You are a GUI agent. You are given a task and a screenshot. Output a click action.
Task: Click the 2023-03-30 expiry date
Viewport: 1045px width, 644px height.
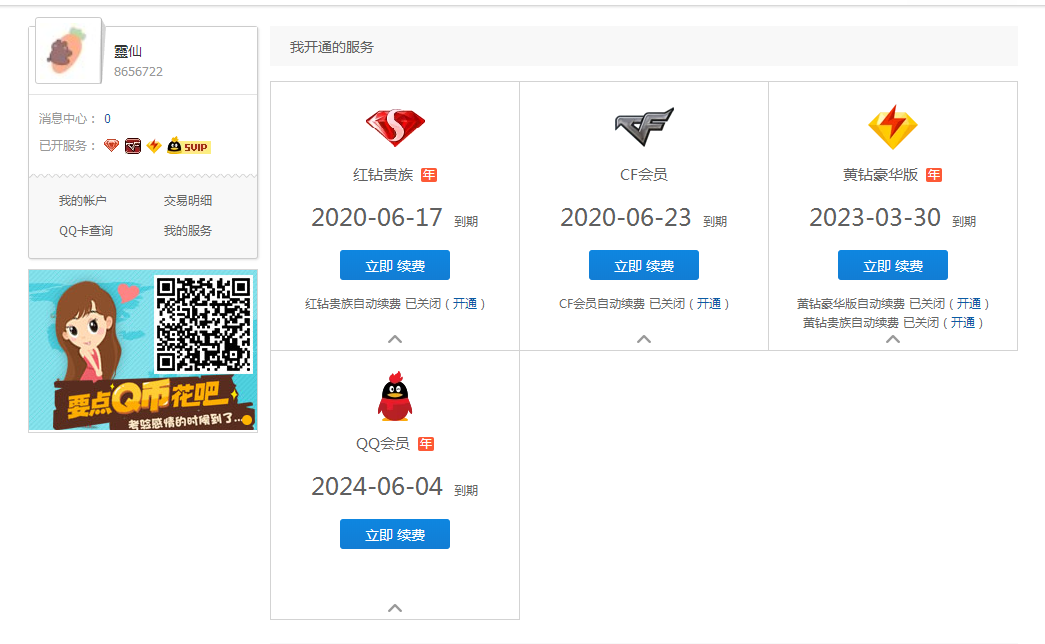[x=874, y=218]
